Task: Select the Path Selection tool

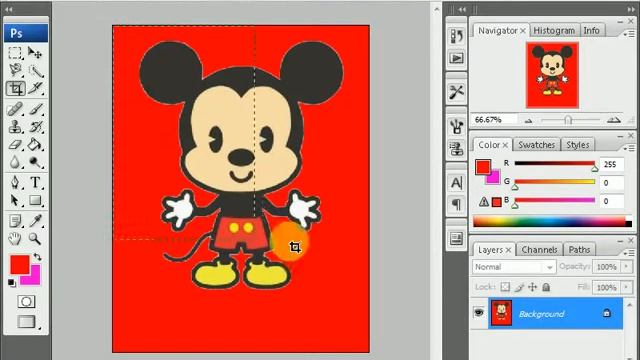Action: [x=15, y=200]
